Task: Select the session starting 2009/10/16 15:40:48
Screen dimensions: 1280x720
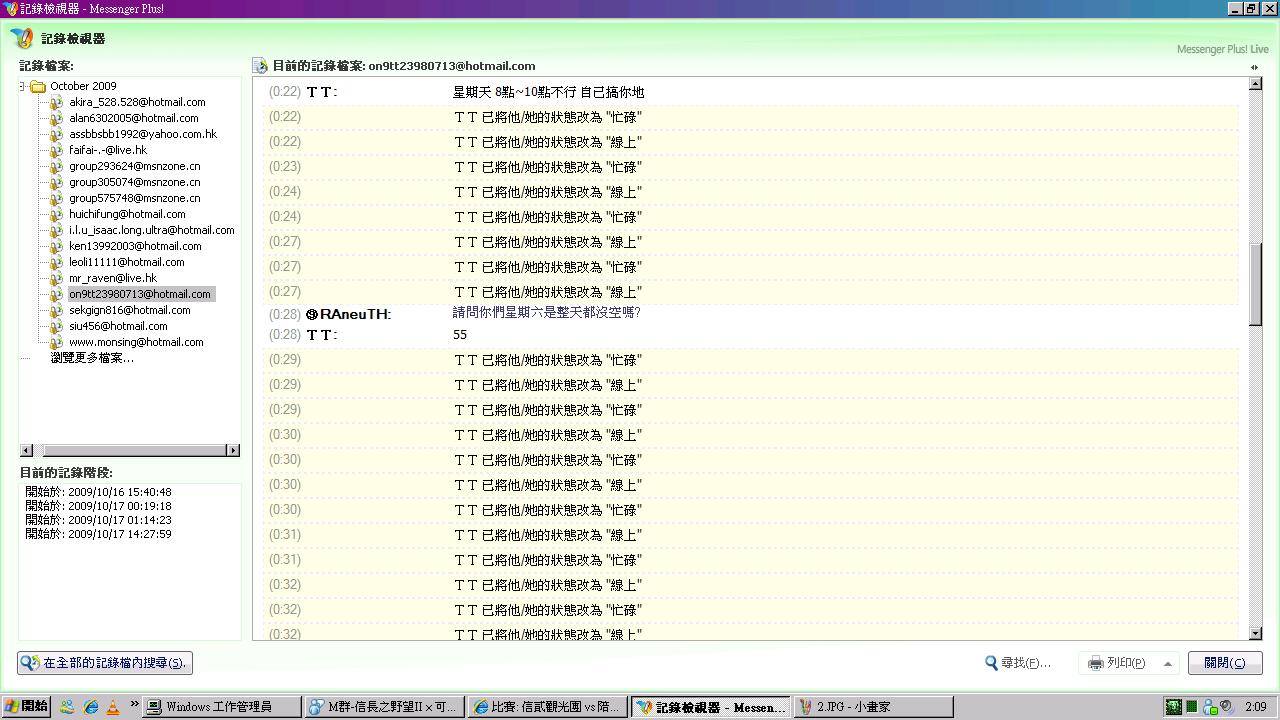Action: pos(98,492)
